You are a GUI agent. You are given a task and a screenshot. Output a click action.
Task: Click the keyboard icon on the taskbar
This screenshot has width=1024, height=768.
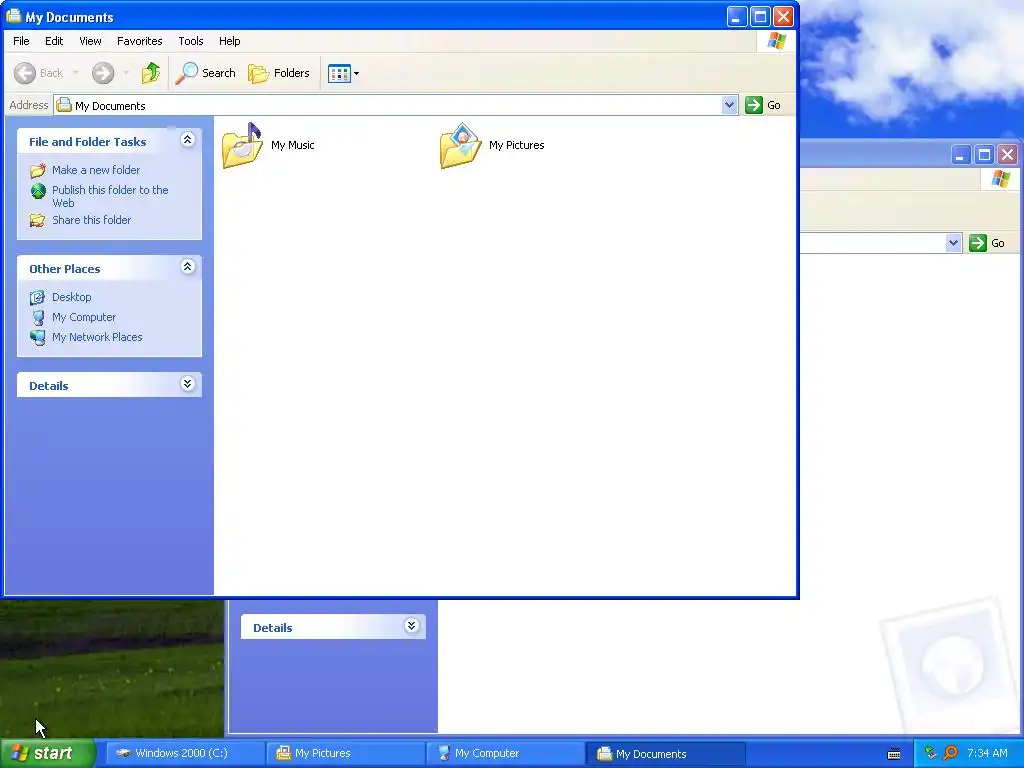tap(894, 754)
